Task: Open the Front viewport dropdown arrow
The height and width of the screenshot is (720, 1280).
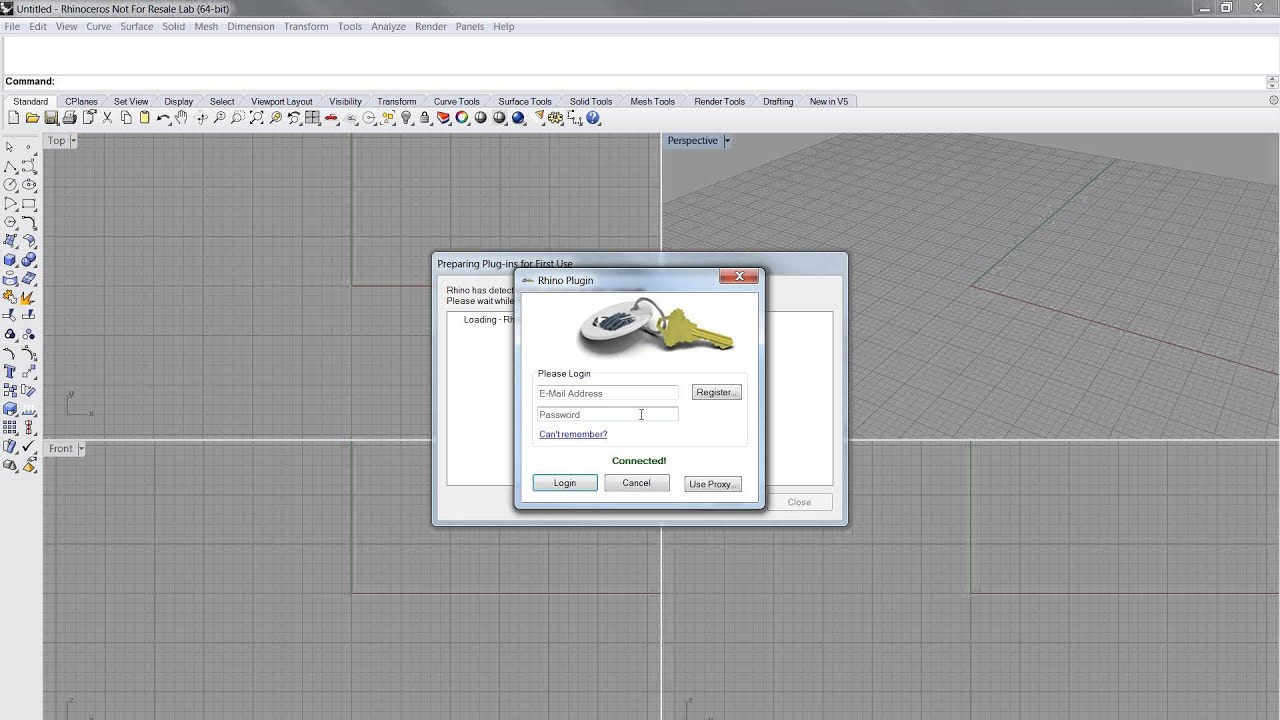Action: [81, 449]
